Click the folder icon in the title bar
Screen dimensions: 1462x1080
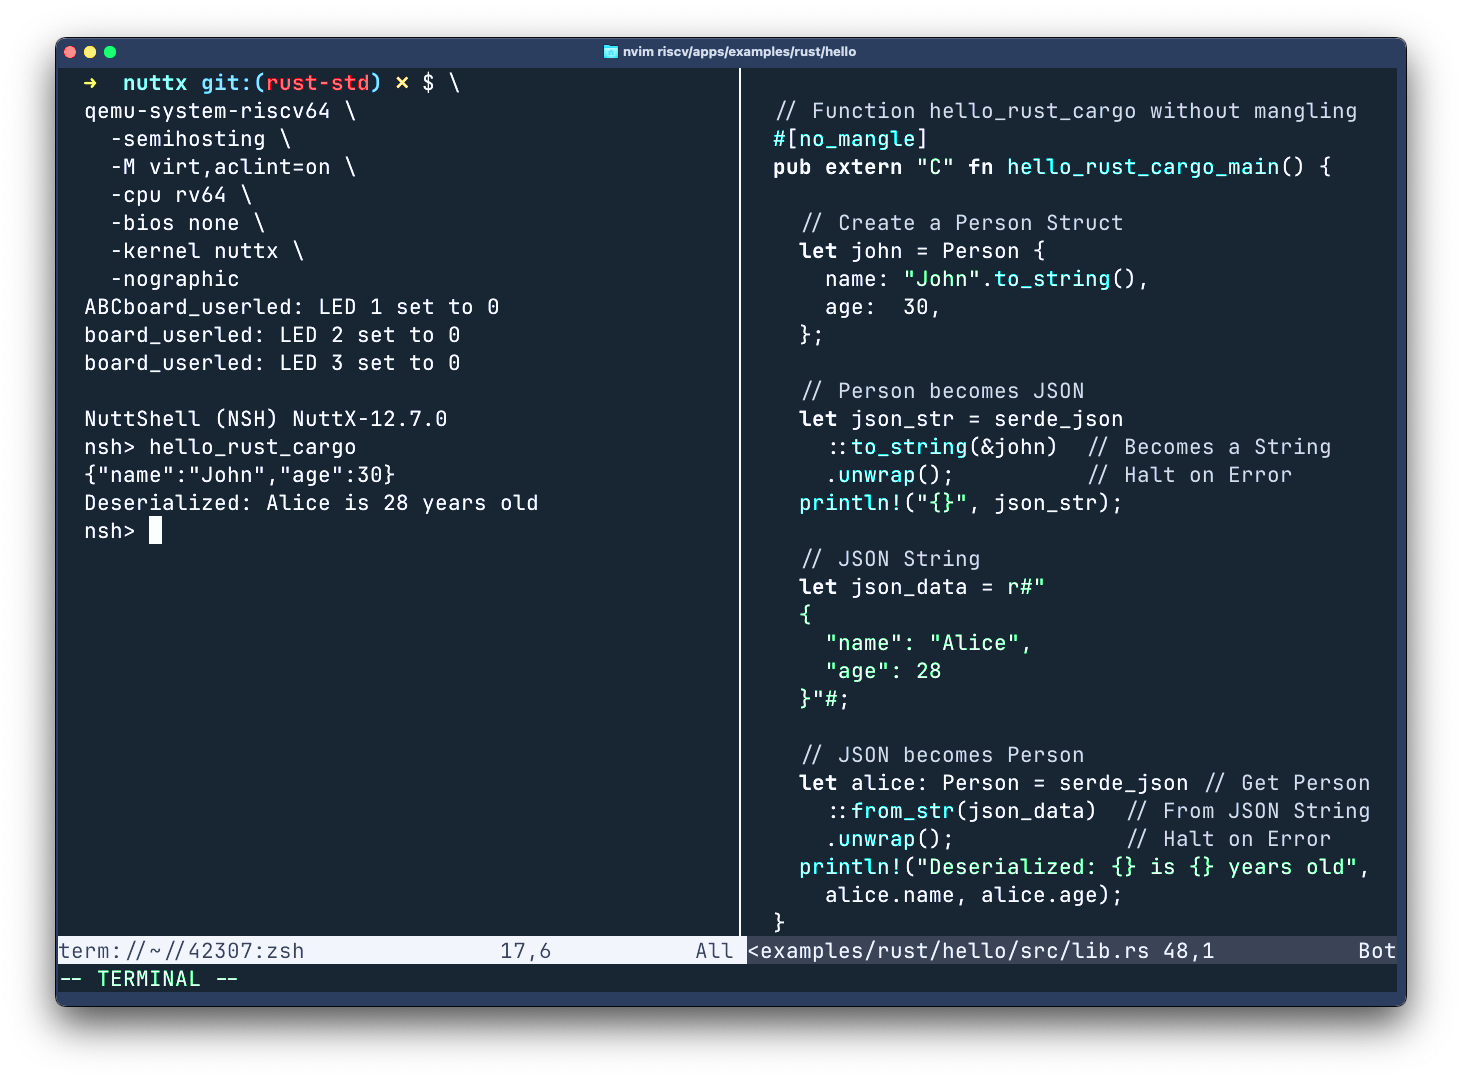pyautogui.click(x=611, y=52)
